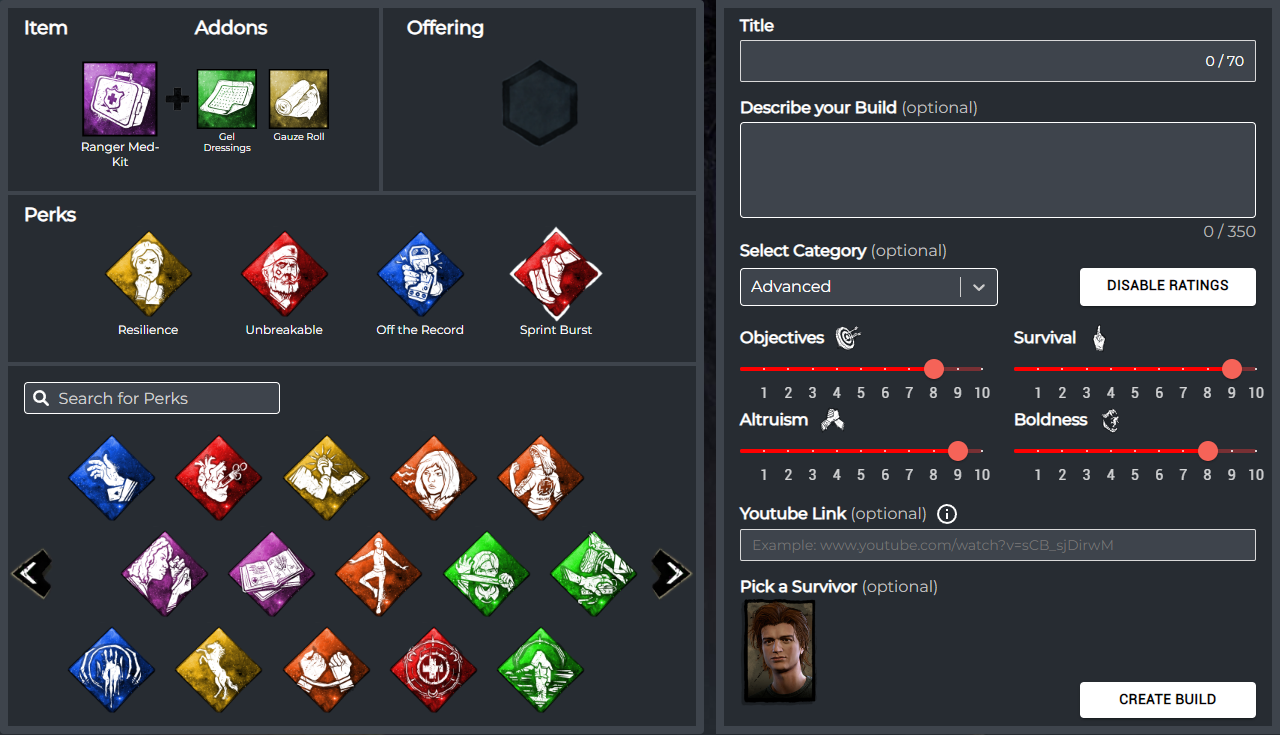Viewport: 1280px width, 735px height.
Task: Click the Gel Dressings addon icon
Action: click(x=227, y=98)
